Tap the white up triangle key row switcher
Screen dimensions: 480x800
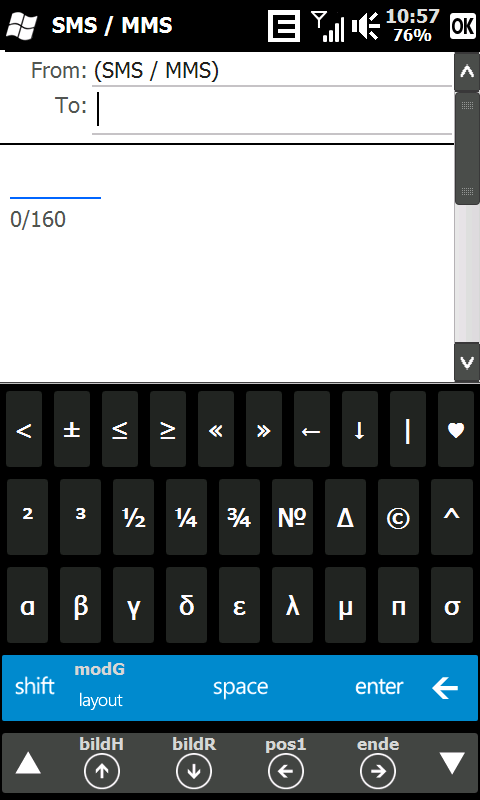[28, 763]
